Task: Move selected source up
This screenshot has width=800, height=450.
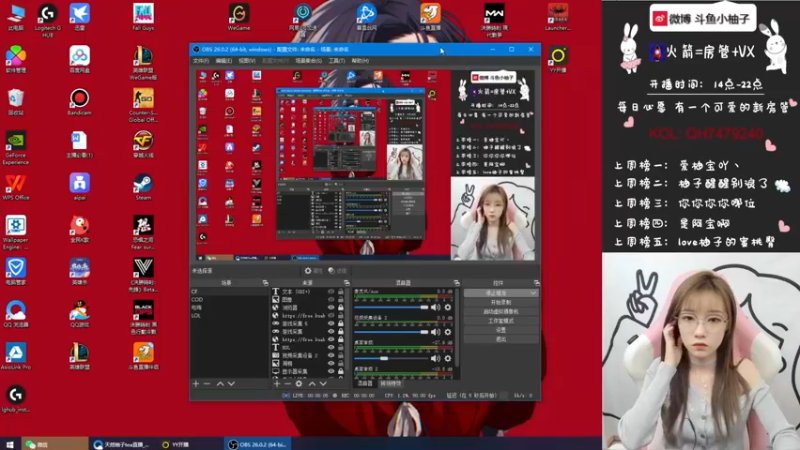Action: pyautogui.click(x=312, y=383)
